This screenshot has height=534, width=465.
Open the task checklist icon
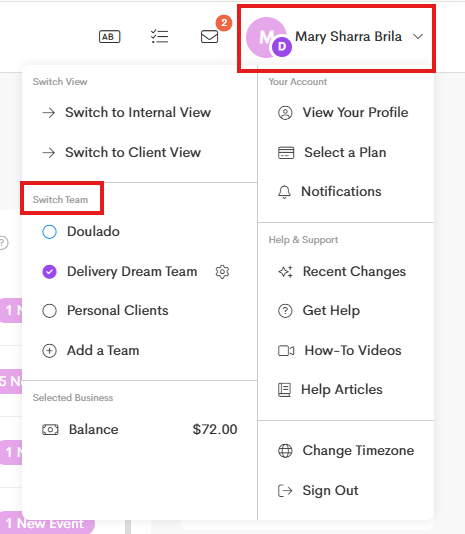159,36
